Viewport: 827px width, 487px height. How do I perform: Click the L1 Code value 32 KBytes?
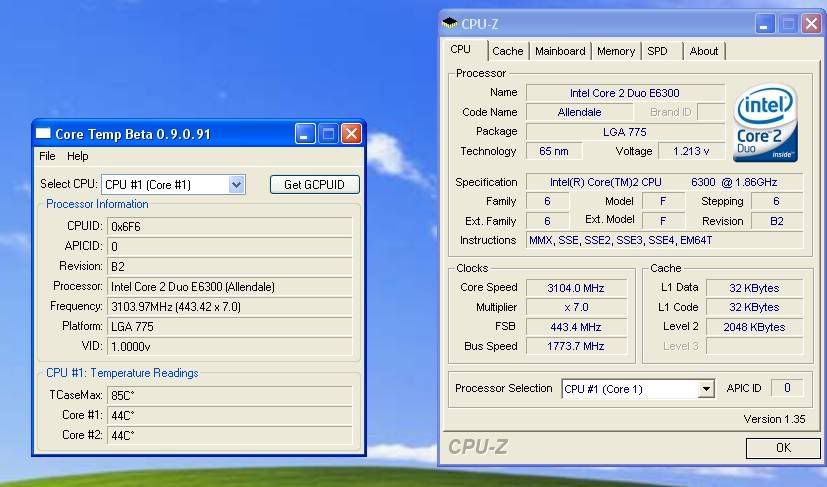pos(754,307)
